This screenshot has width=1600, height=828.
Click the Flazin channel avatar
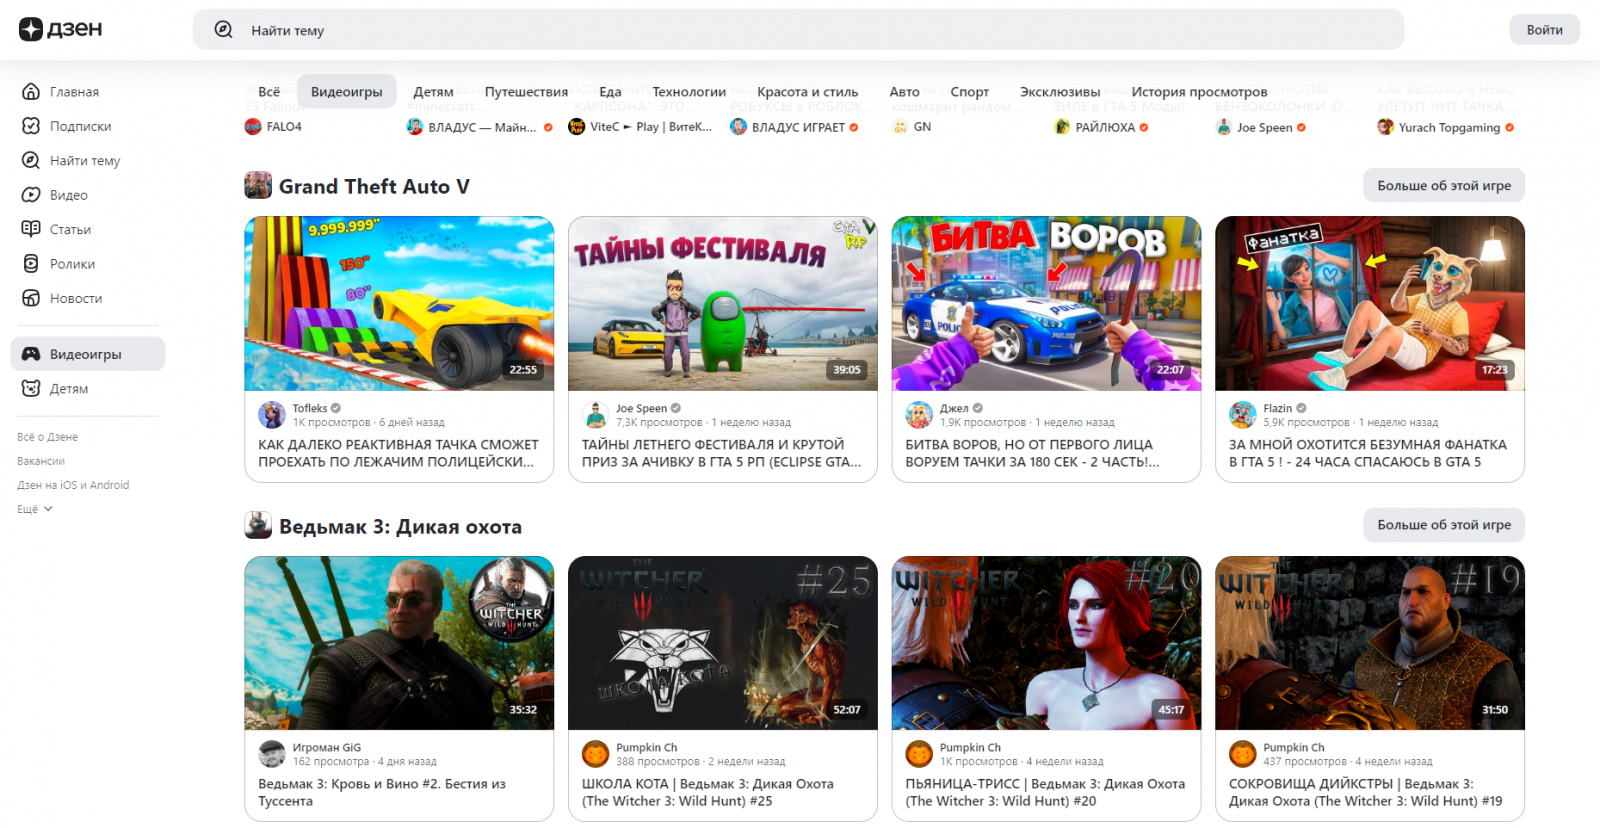pyautogui.click(x=1243, y=415)
